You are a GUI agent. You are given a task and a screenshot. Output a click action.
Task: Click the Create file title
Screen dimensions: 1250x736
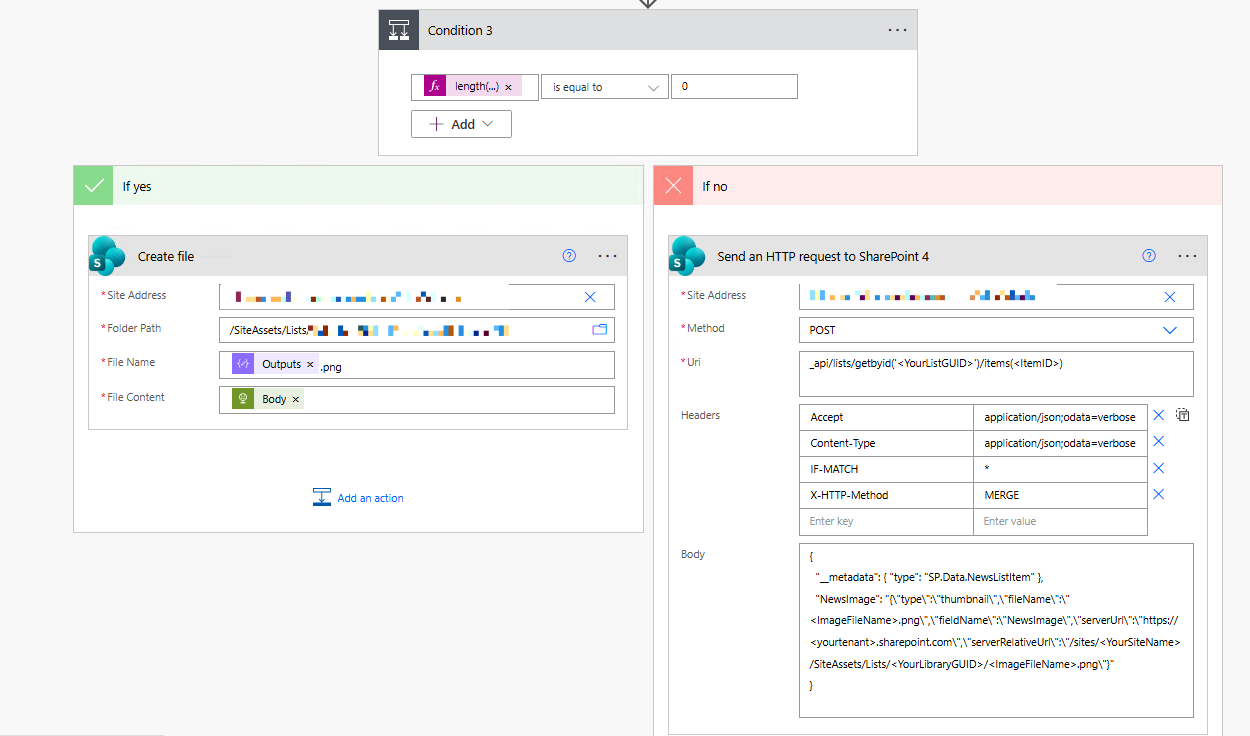point(166,256)
